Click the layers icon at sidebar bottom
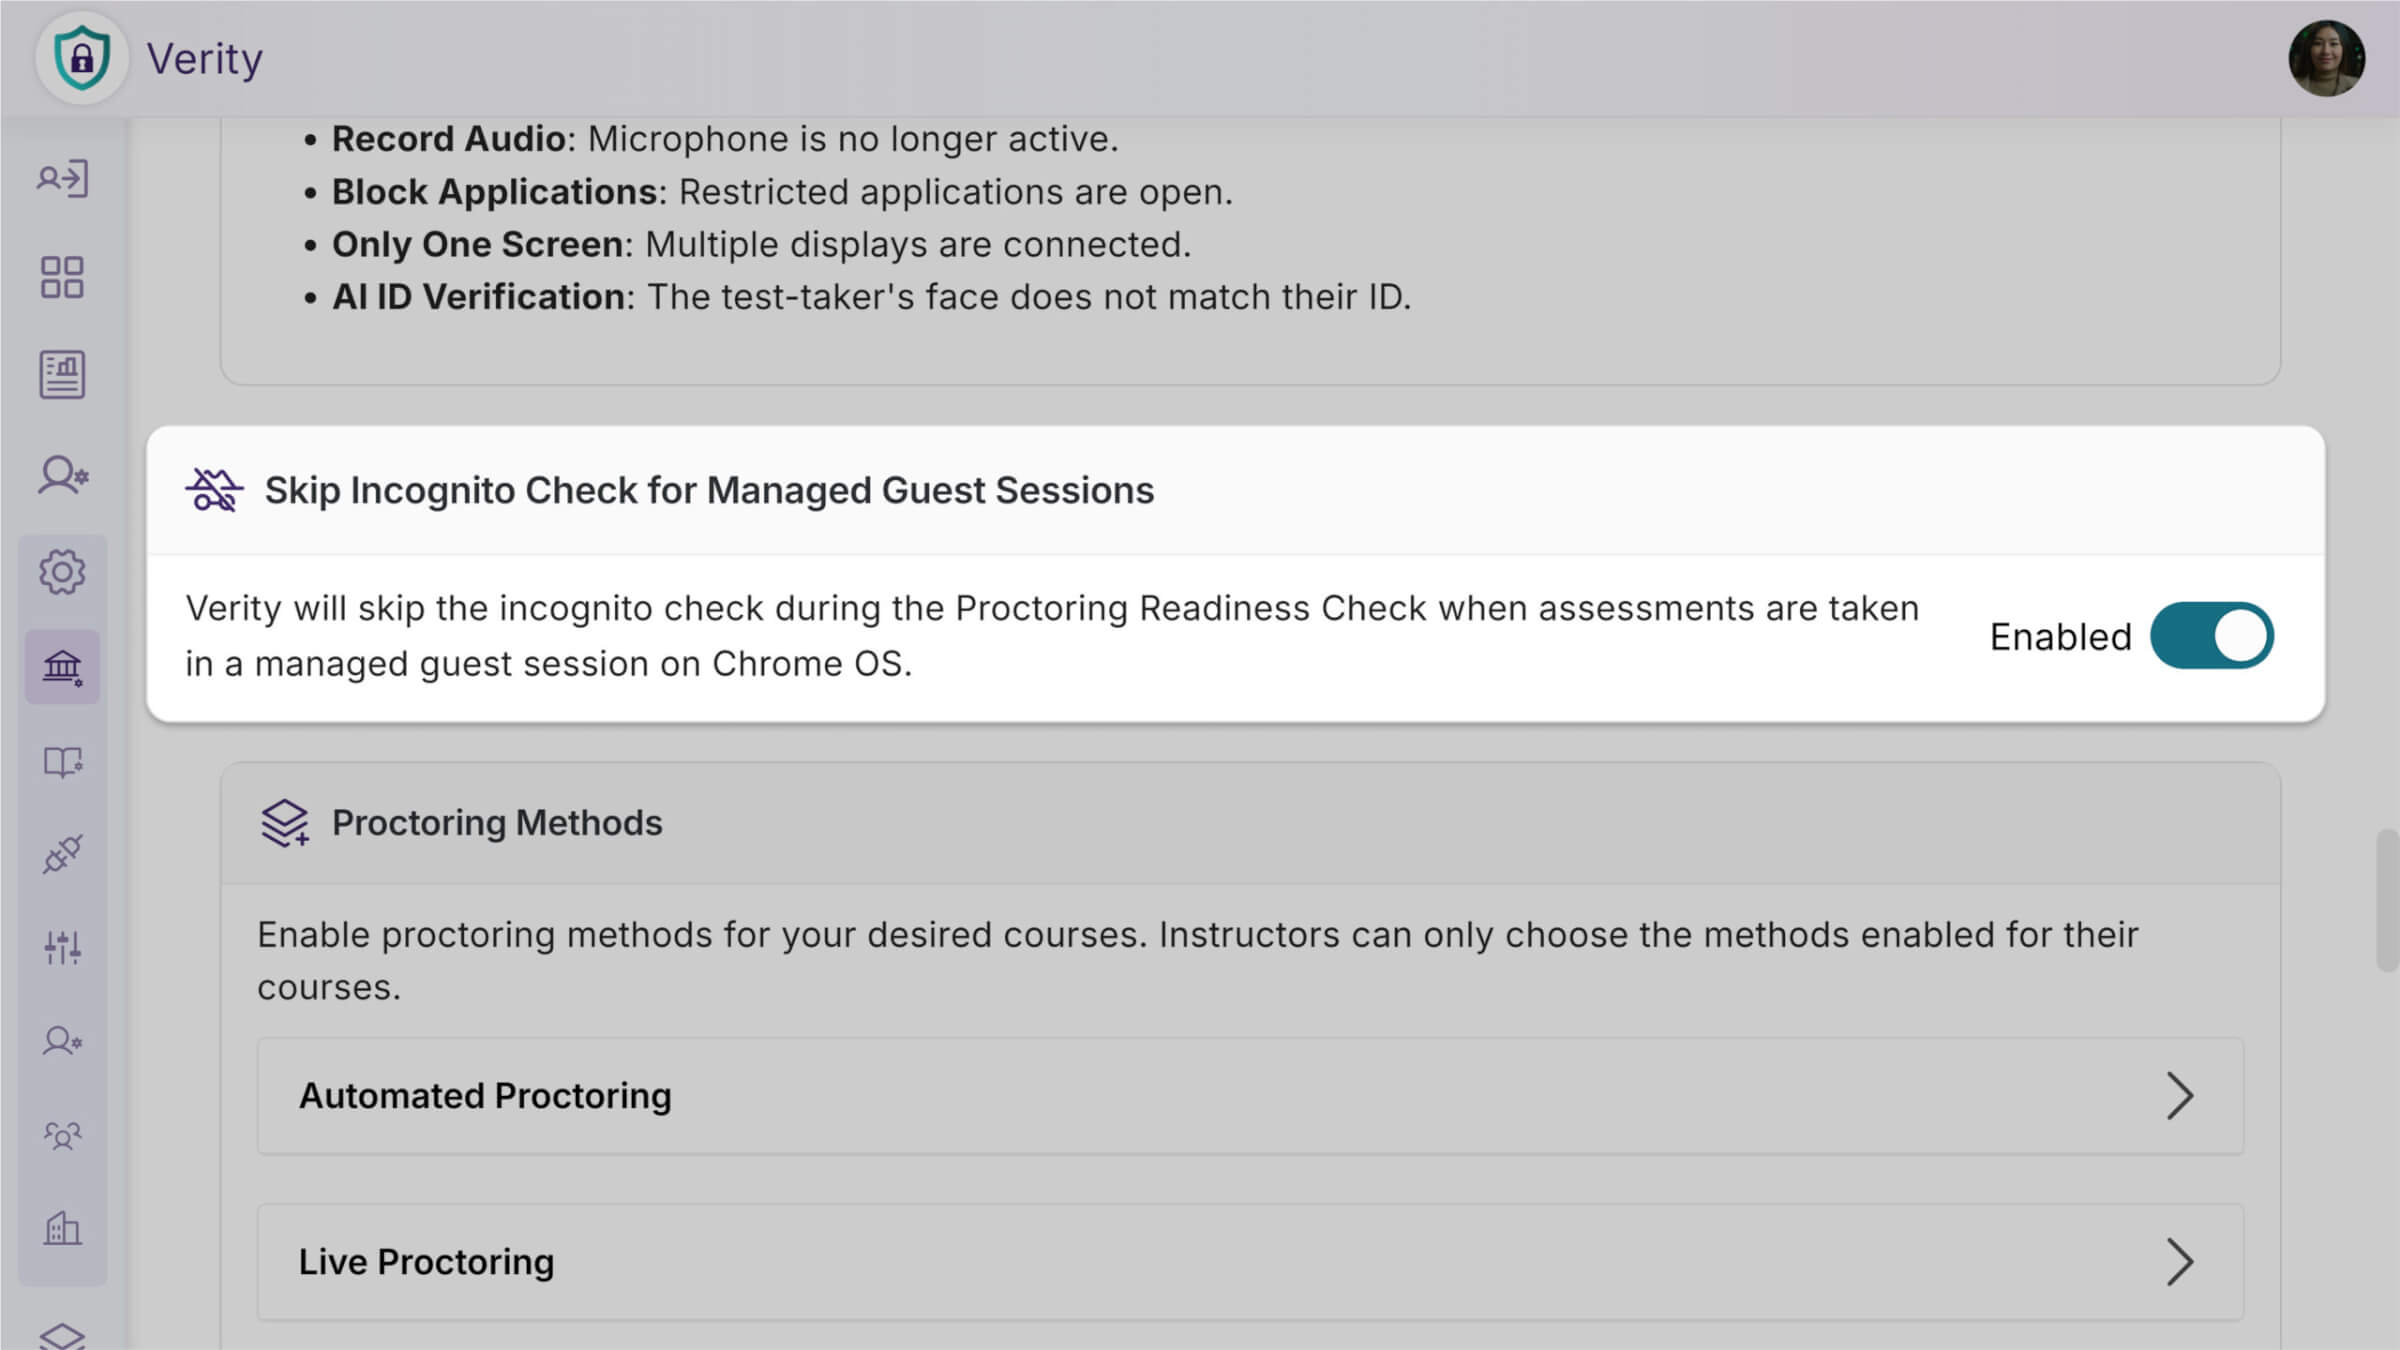The height and width of the screenshot is (1350, 2400). [62, 1336]
